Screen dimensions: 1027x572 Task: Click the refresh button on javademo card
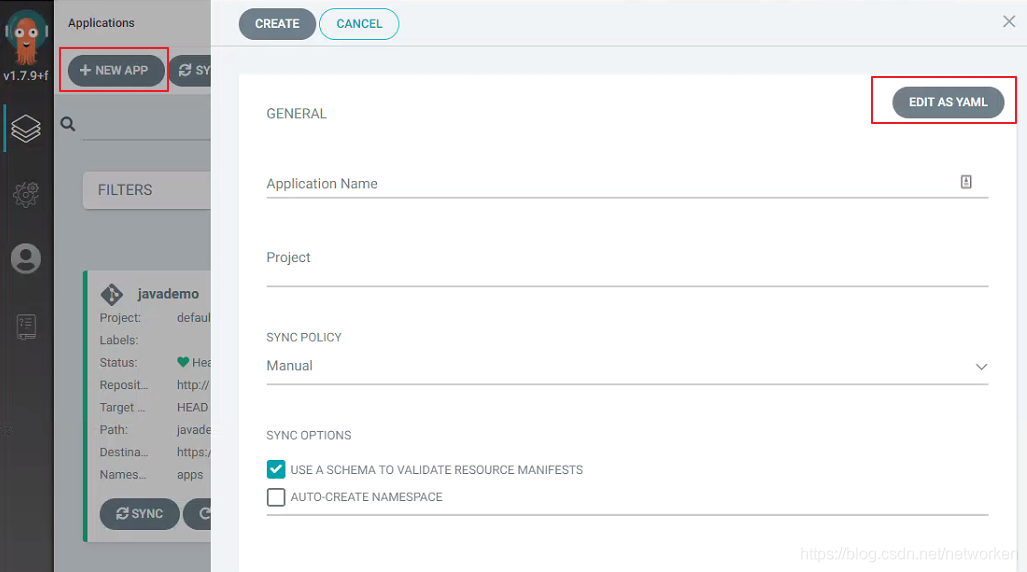click(x=198, y=514)
